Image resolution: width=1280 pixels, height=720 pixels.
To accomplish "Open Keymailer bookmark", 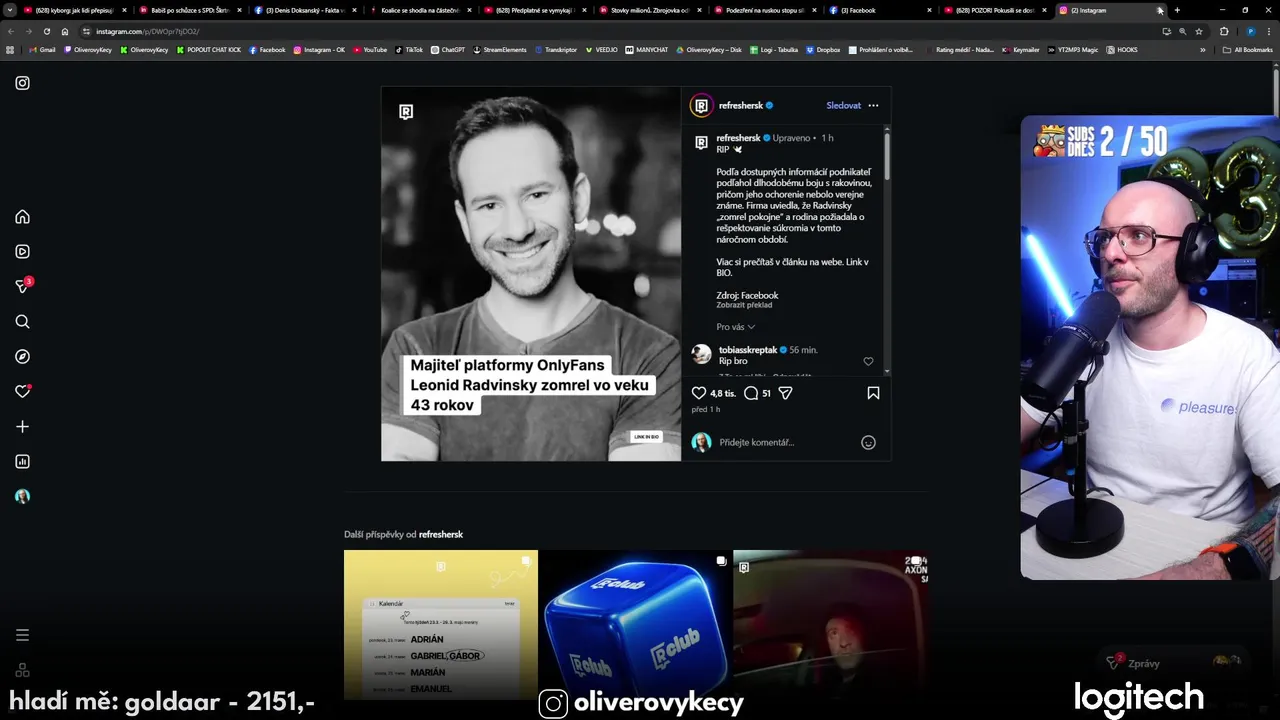I will (1021, 49).
